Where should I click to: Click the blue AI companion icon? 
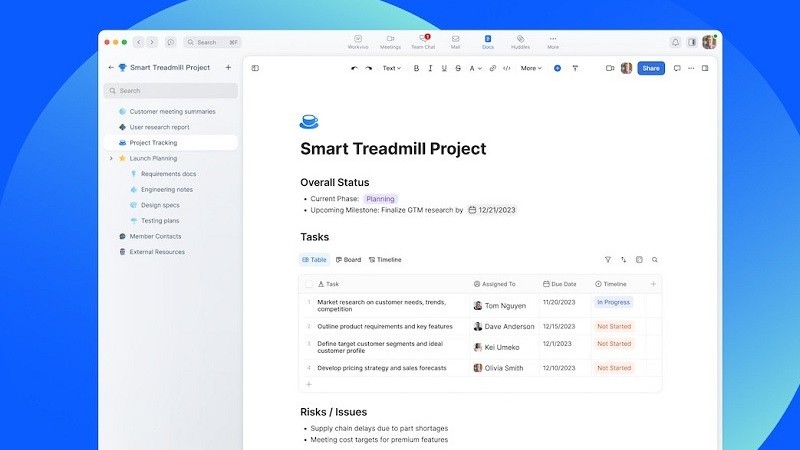(557, 68)
